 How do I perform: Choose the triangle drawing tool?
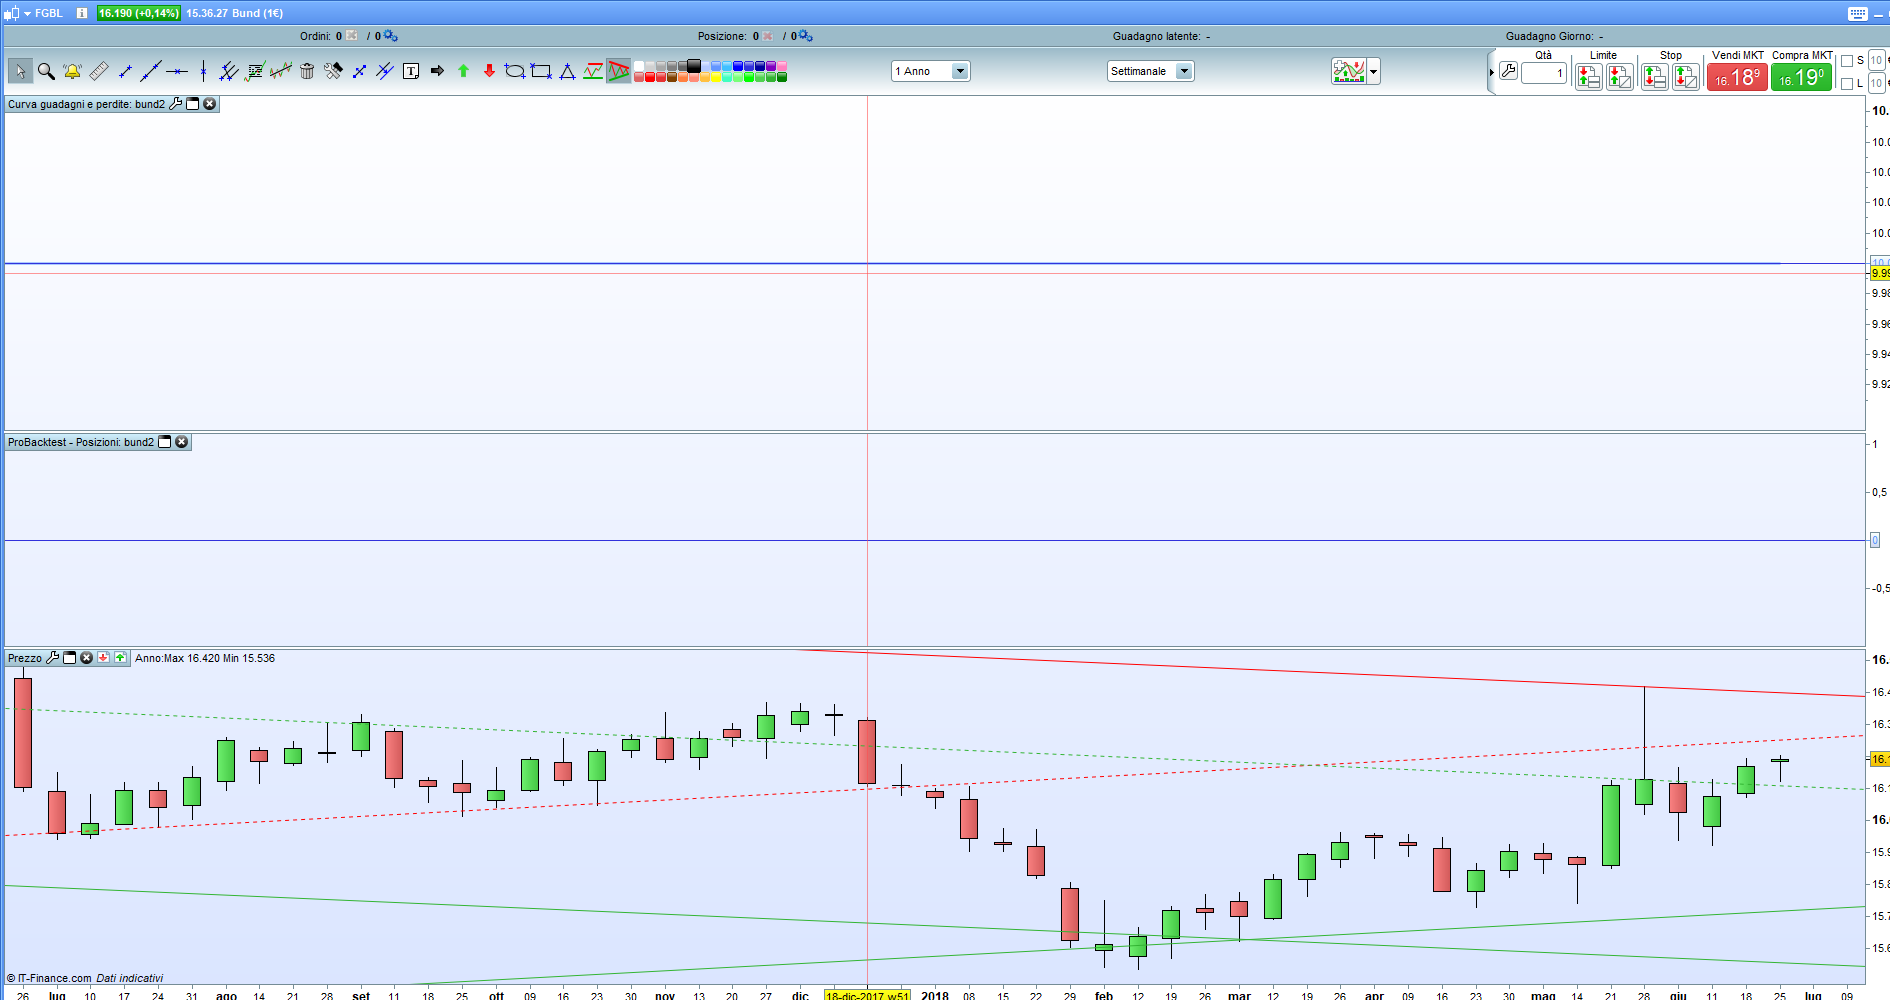[x=567, y=71]
